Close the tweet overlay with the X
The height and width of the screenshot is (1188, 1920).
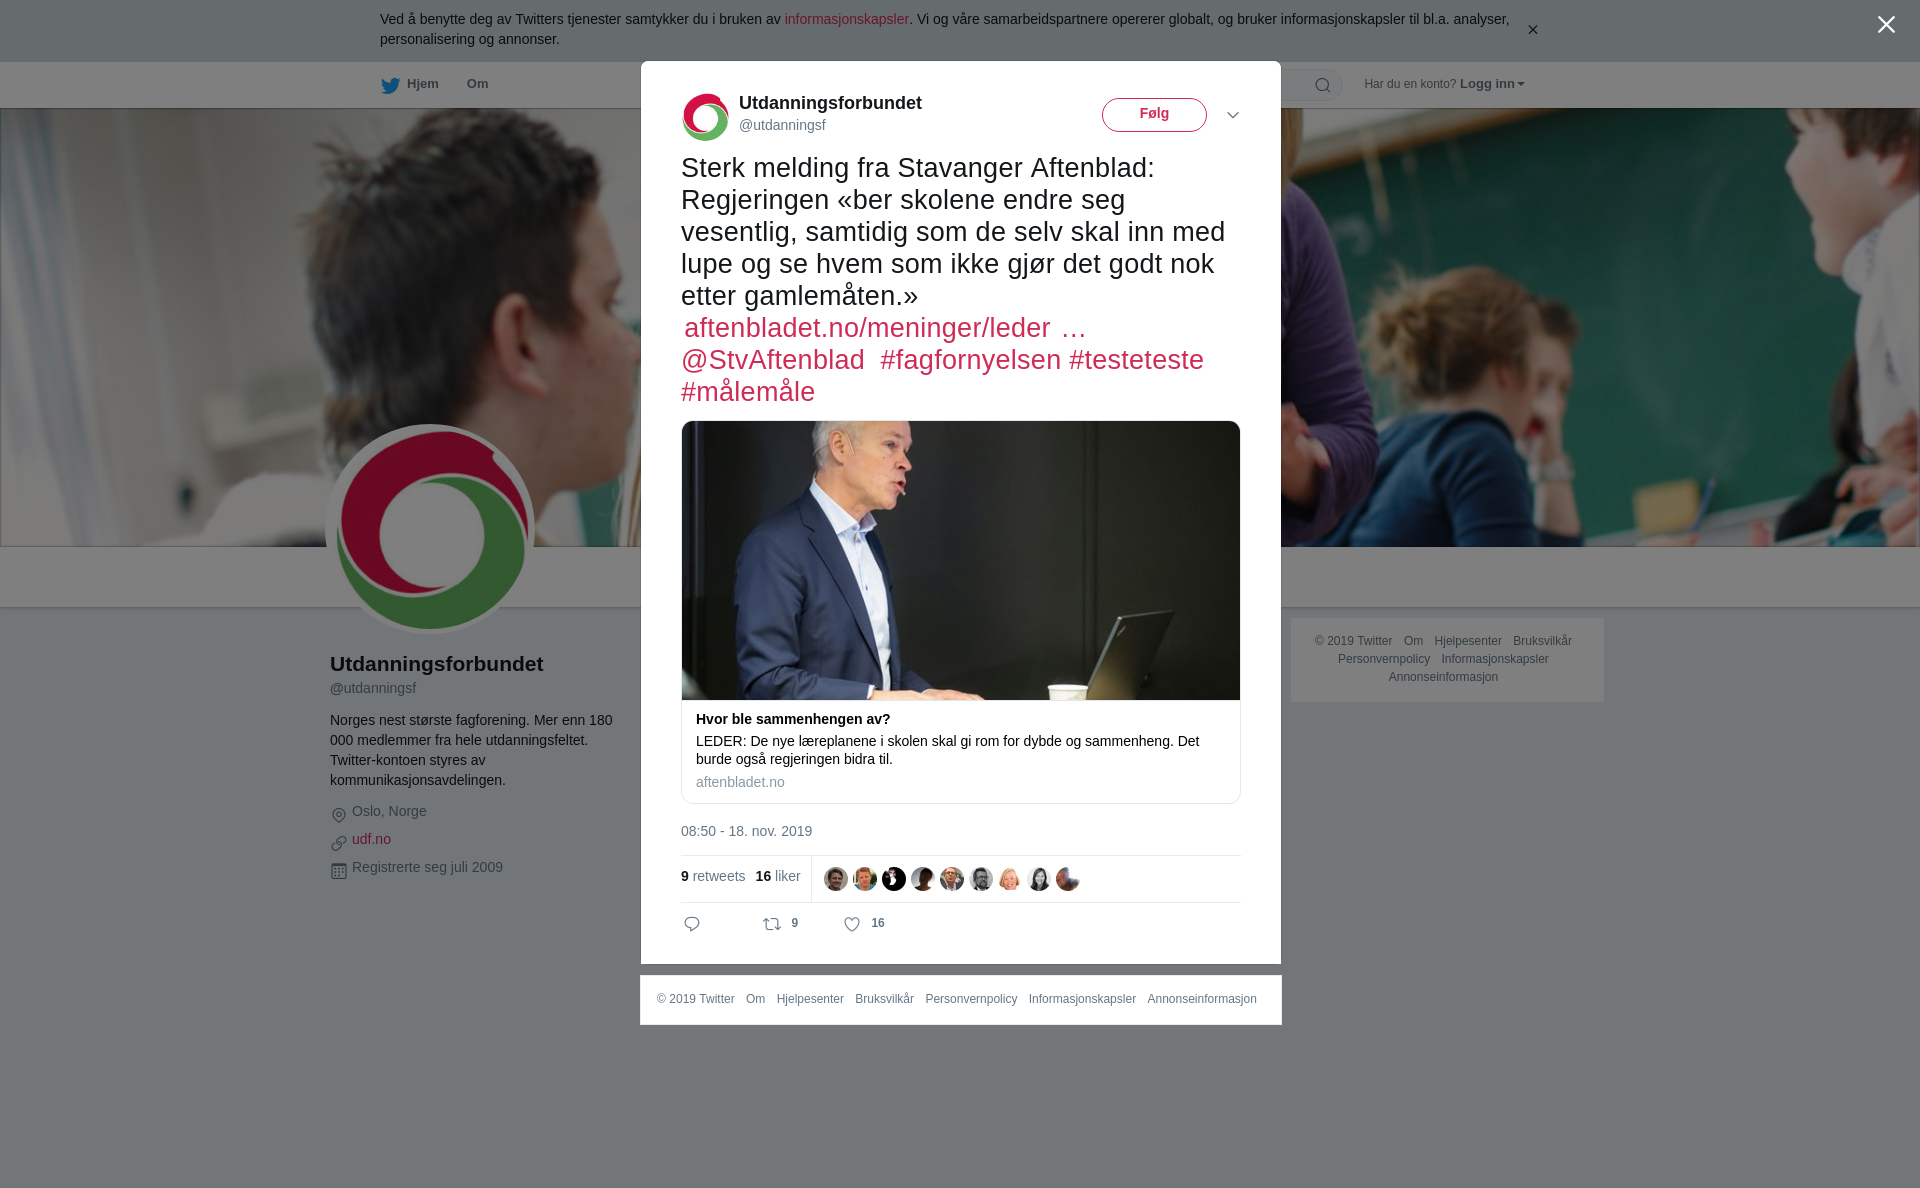pos(1886,25)
